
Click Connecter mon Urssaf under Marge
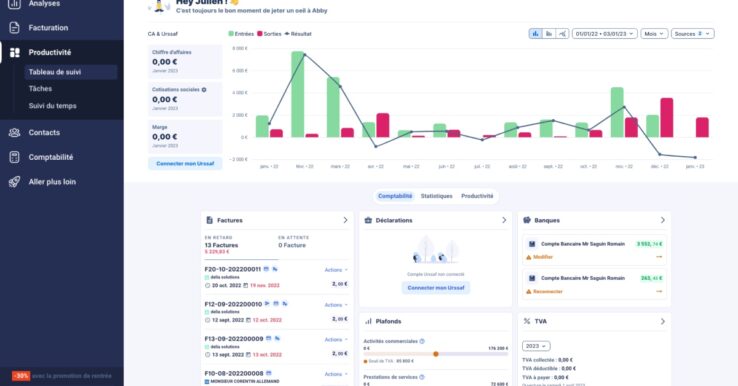pyautogui.click(x=185, y=163)
